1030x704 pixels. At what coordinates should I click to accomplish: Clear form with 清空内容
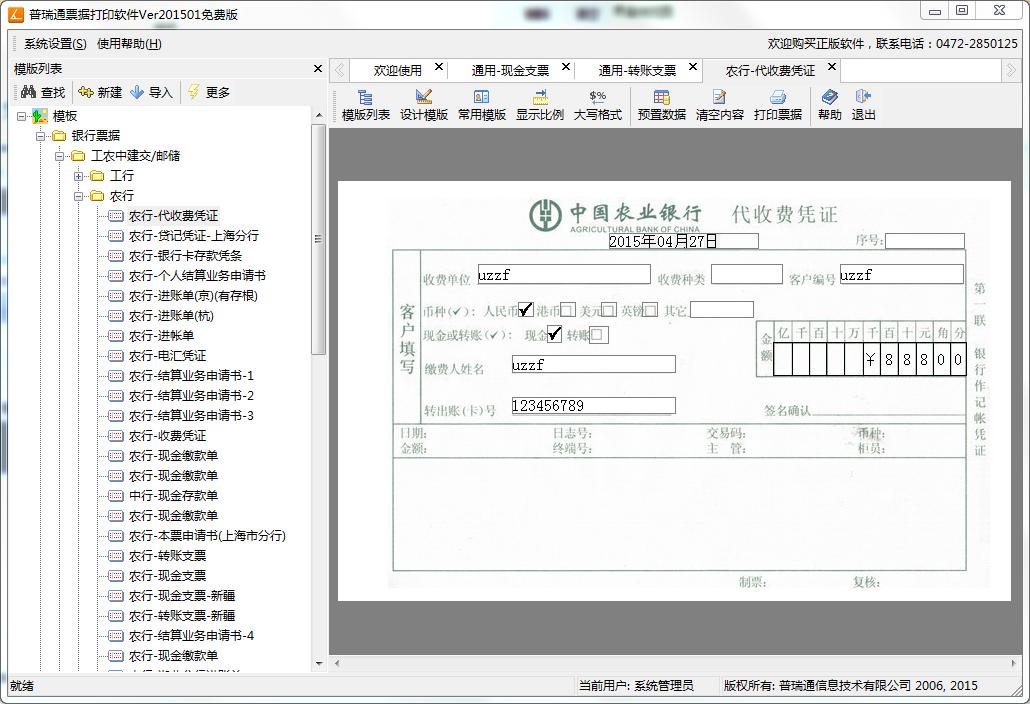(719, 106)
